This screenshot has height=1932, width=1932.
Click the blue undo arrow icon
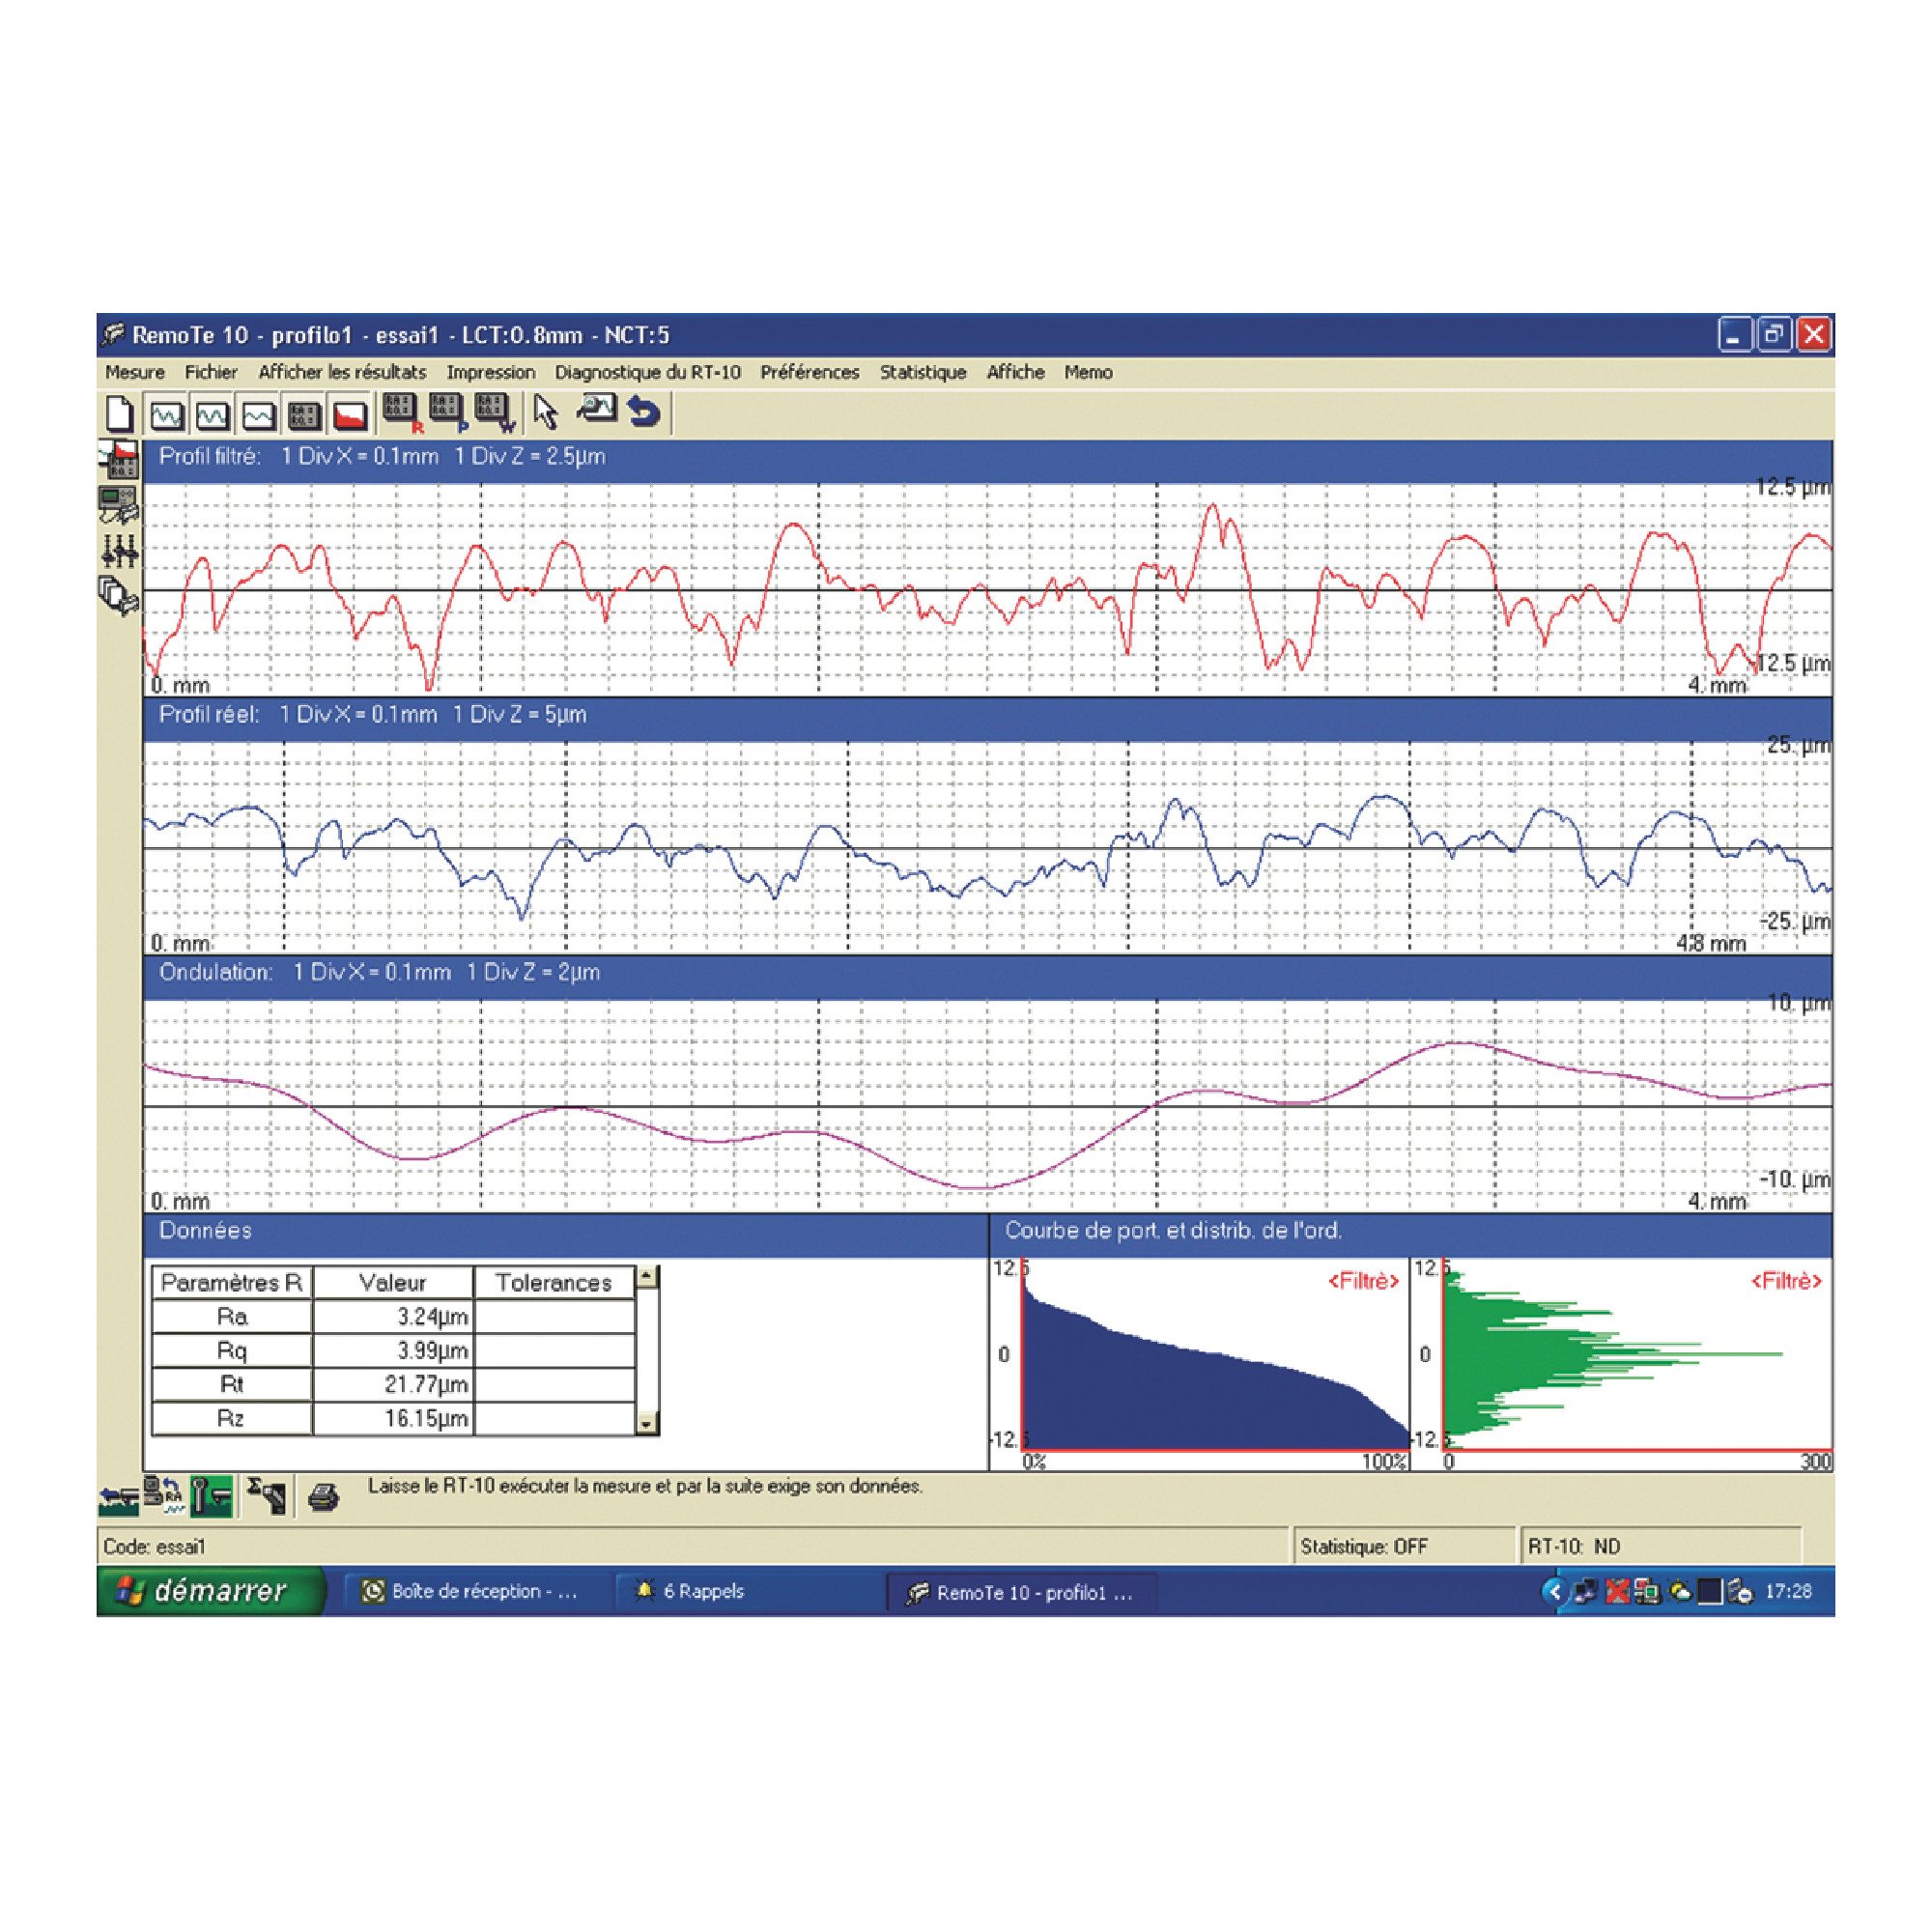pos(644,412)
